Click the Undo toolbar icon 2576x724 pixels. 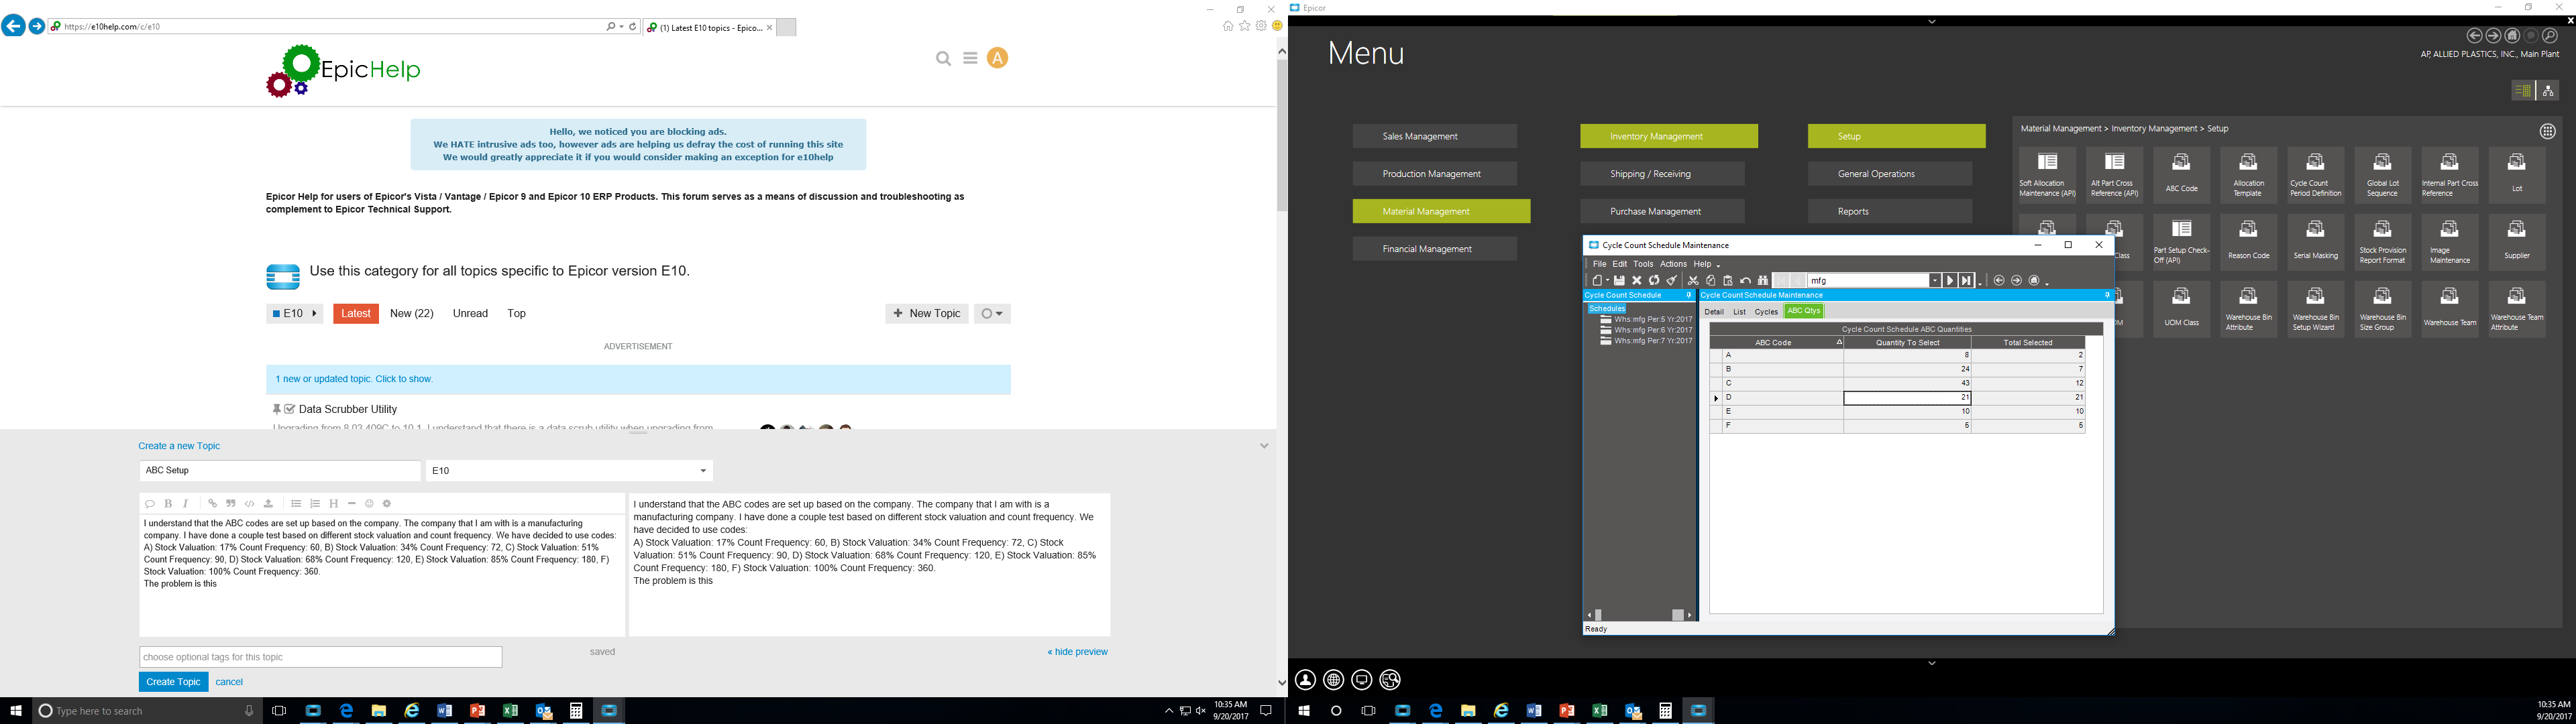(x=1746, y=281)
